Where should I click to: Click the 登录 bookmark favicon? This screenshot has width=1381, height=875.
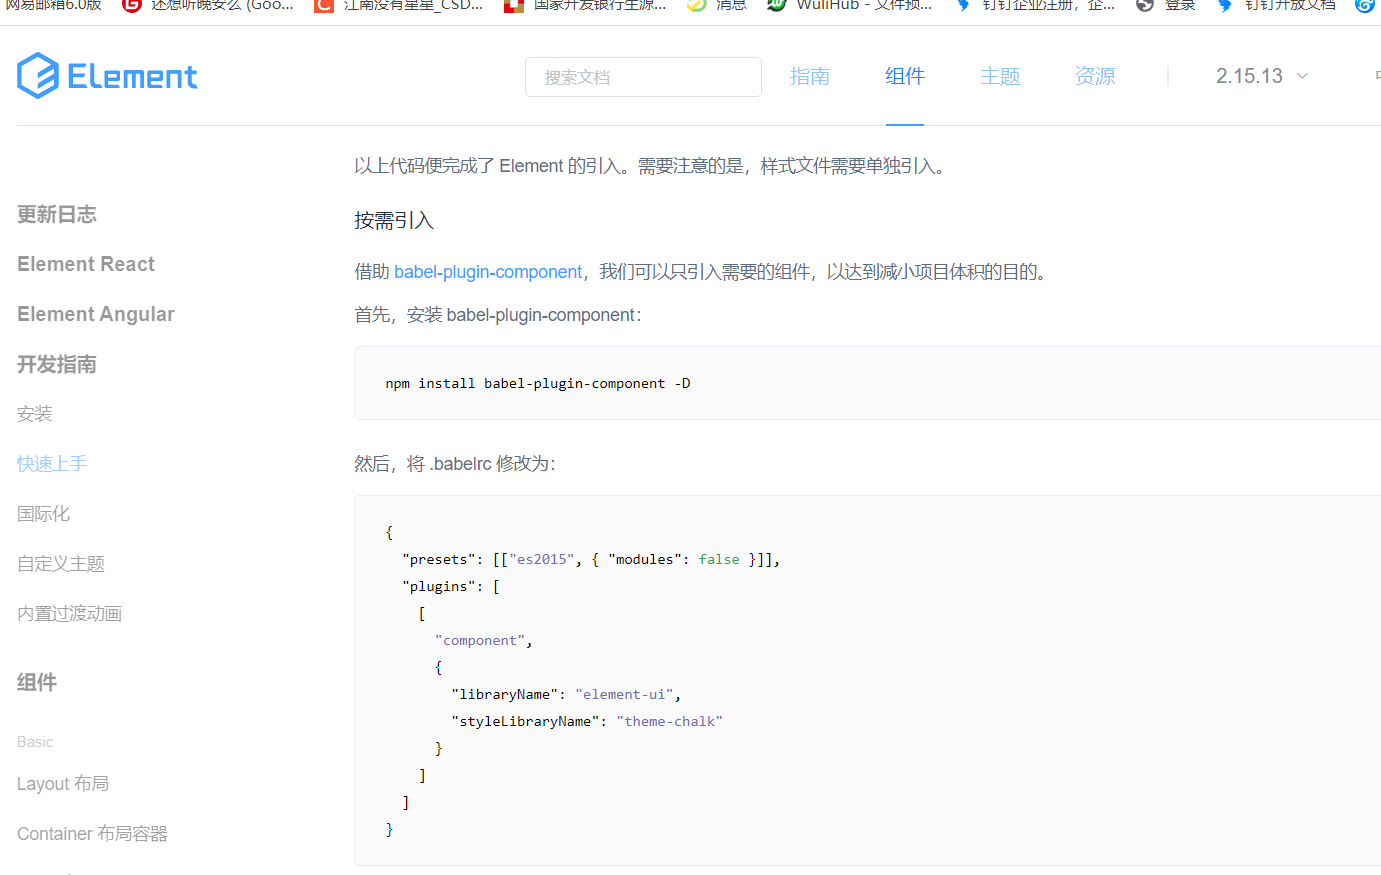[1146, 7]
